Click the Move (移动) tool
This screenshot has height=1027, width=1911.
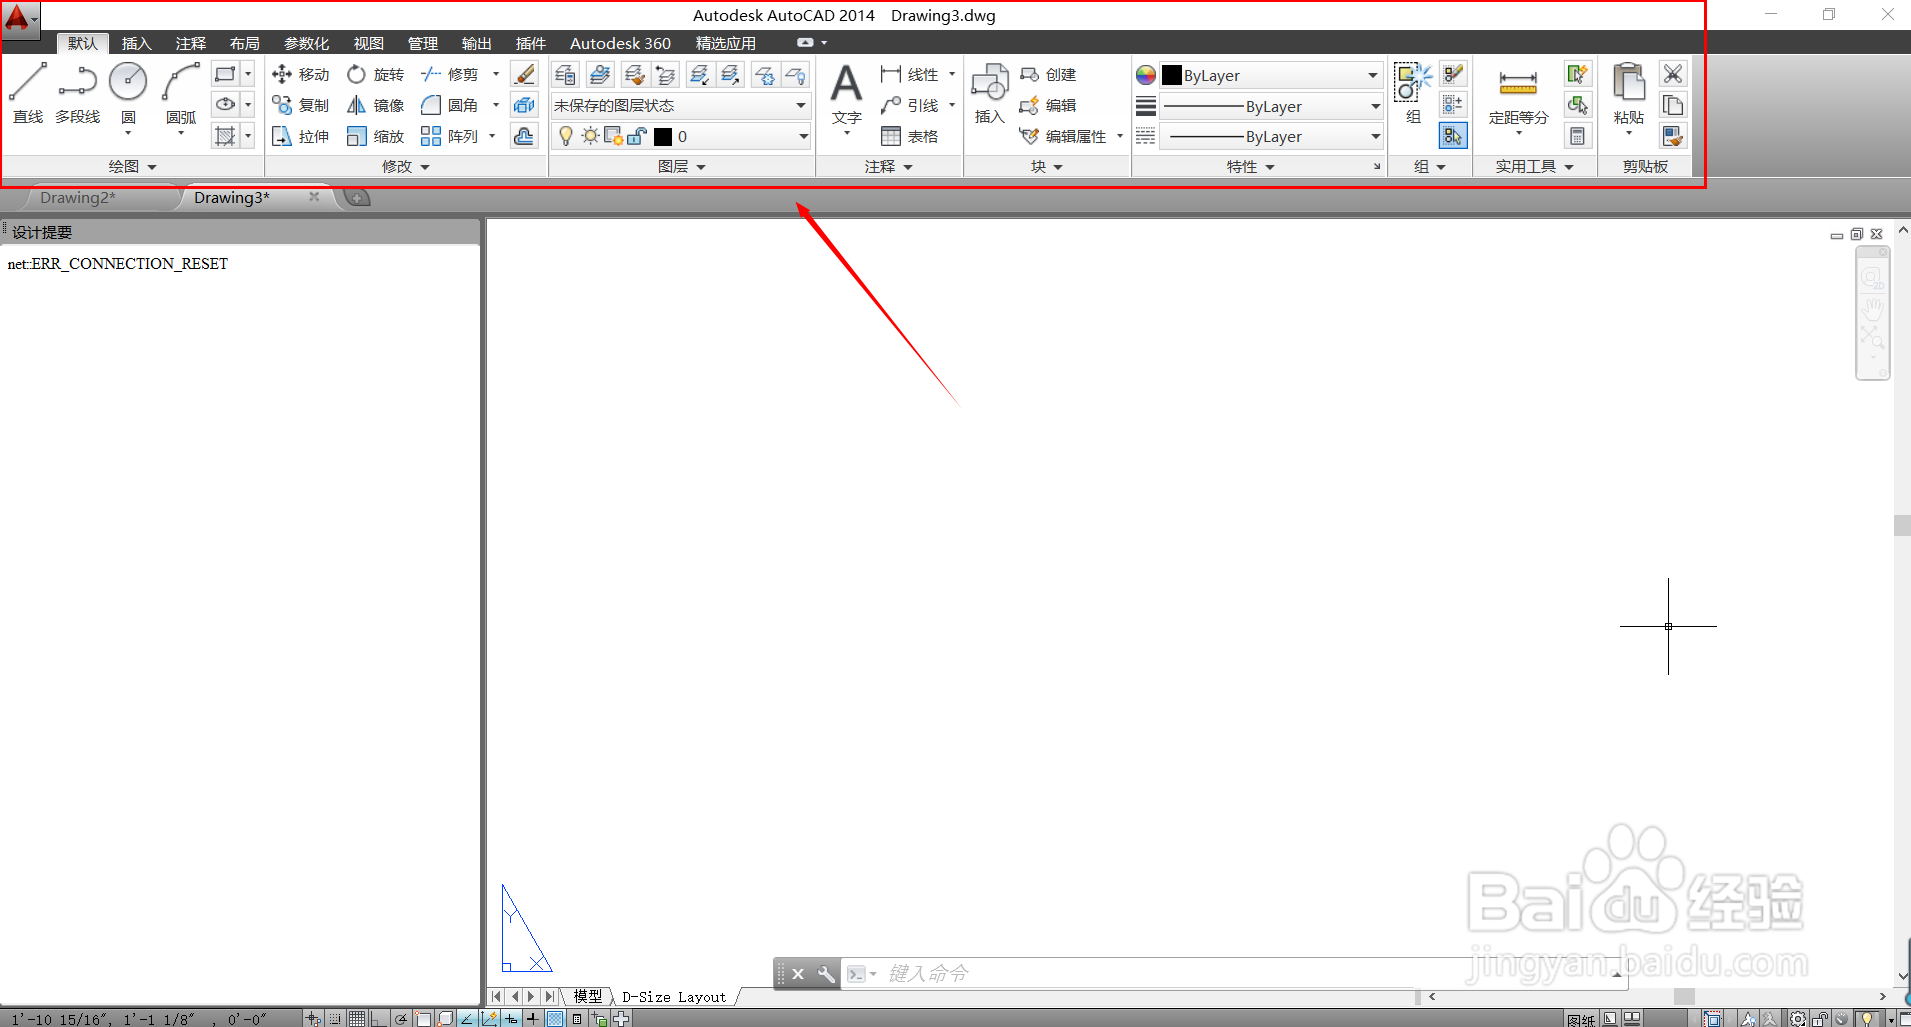click(300, 74)
